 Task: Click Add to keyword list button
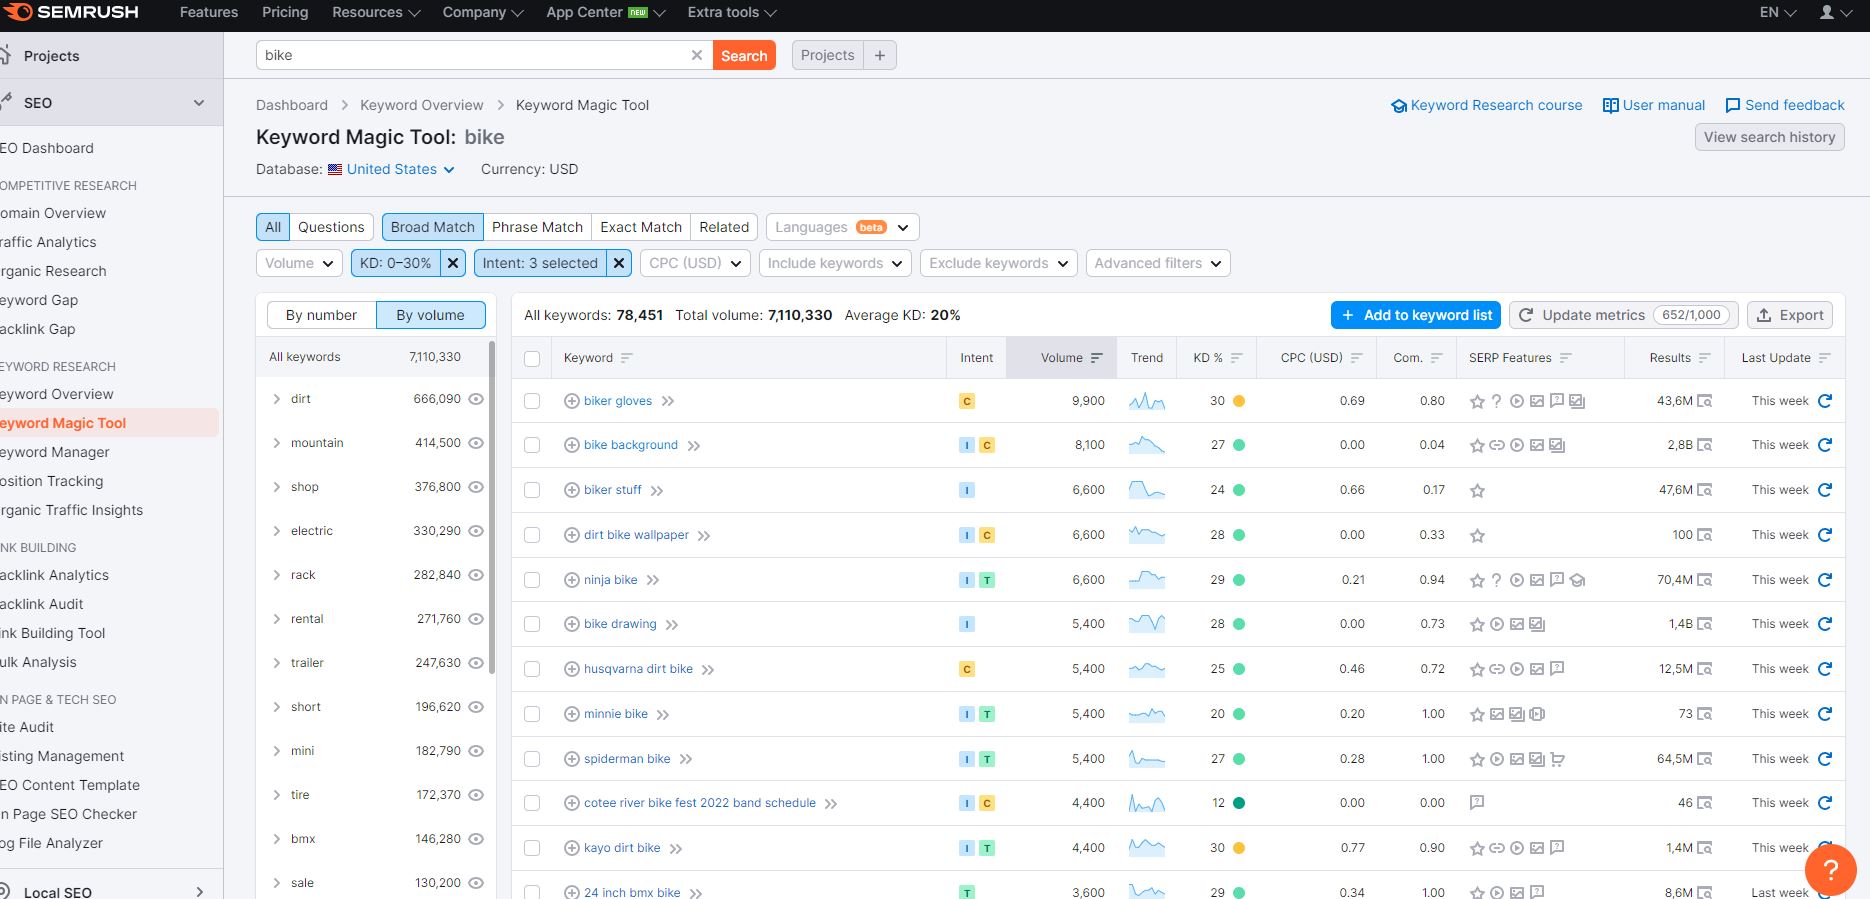pyautogui.click(x=1417, y=315)
